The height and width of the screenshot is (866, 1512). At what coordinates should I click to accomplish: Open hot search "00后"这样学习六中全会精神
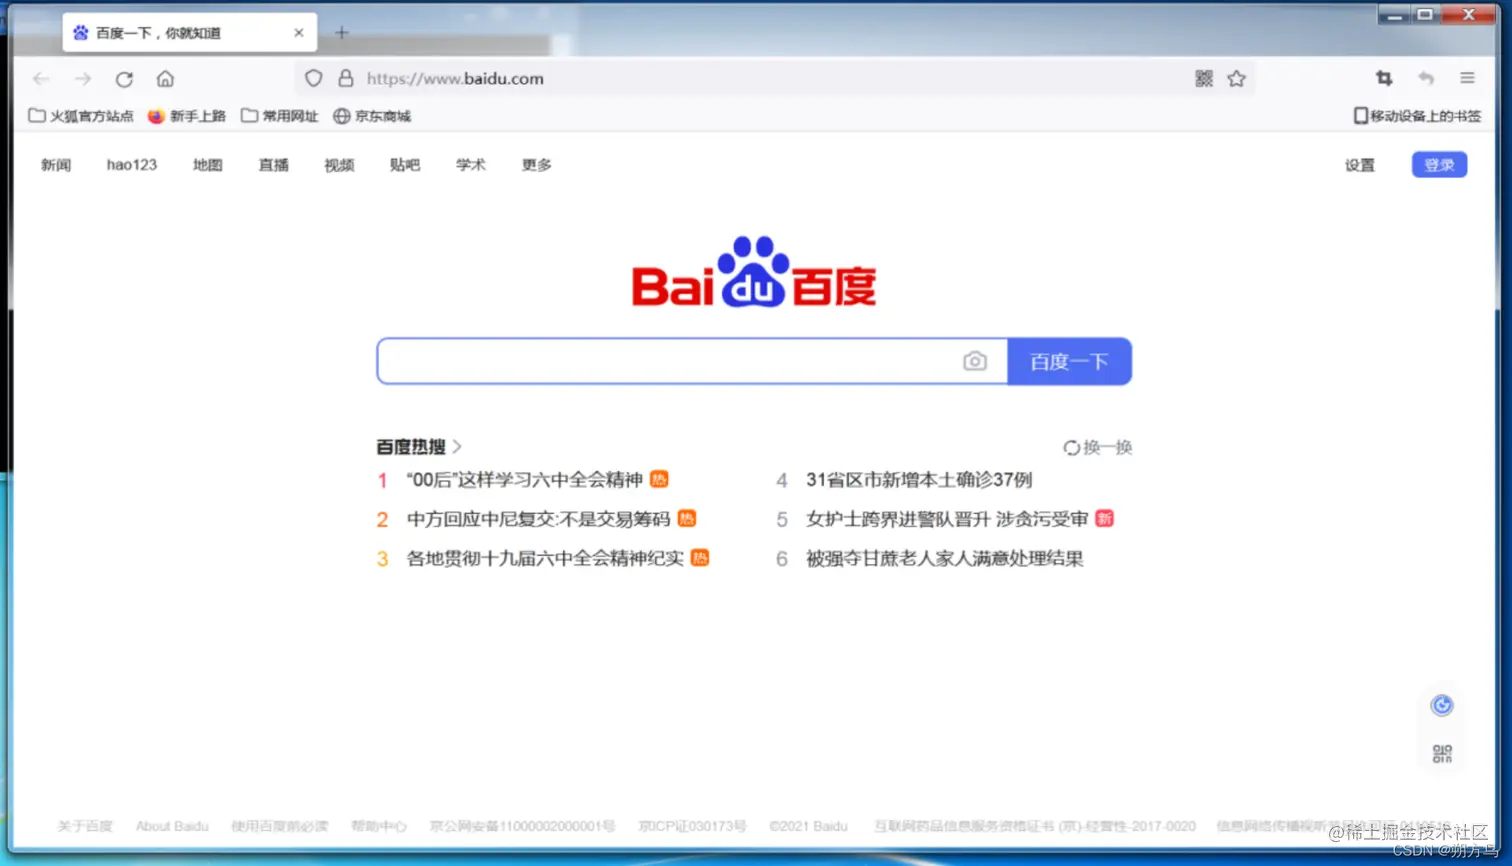pyautogui.click(x=525, y=480)
